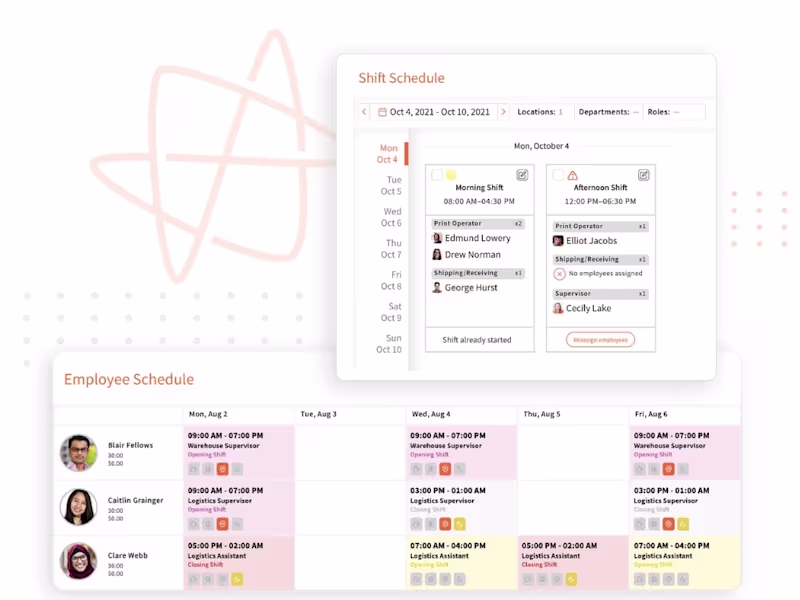Click Cecily Lake's avatar
Viewport: 800px width, 600px height.
pyautogui.click(x=558, y=308)
